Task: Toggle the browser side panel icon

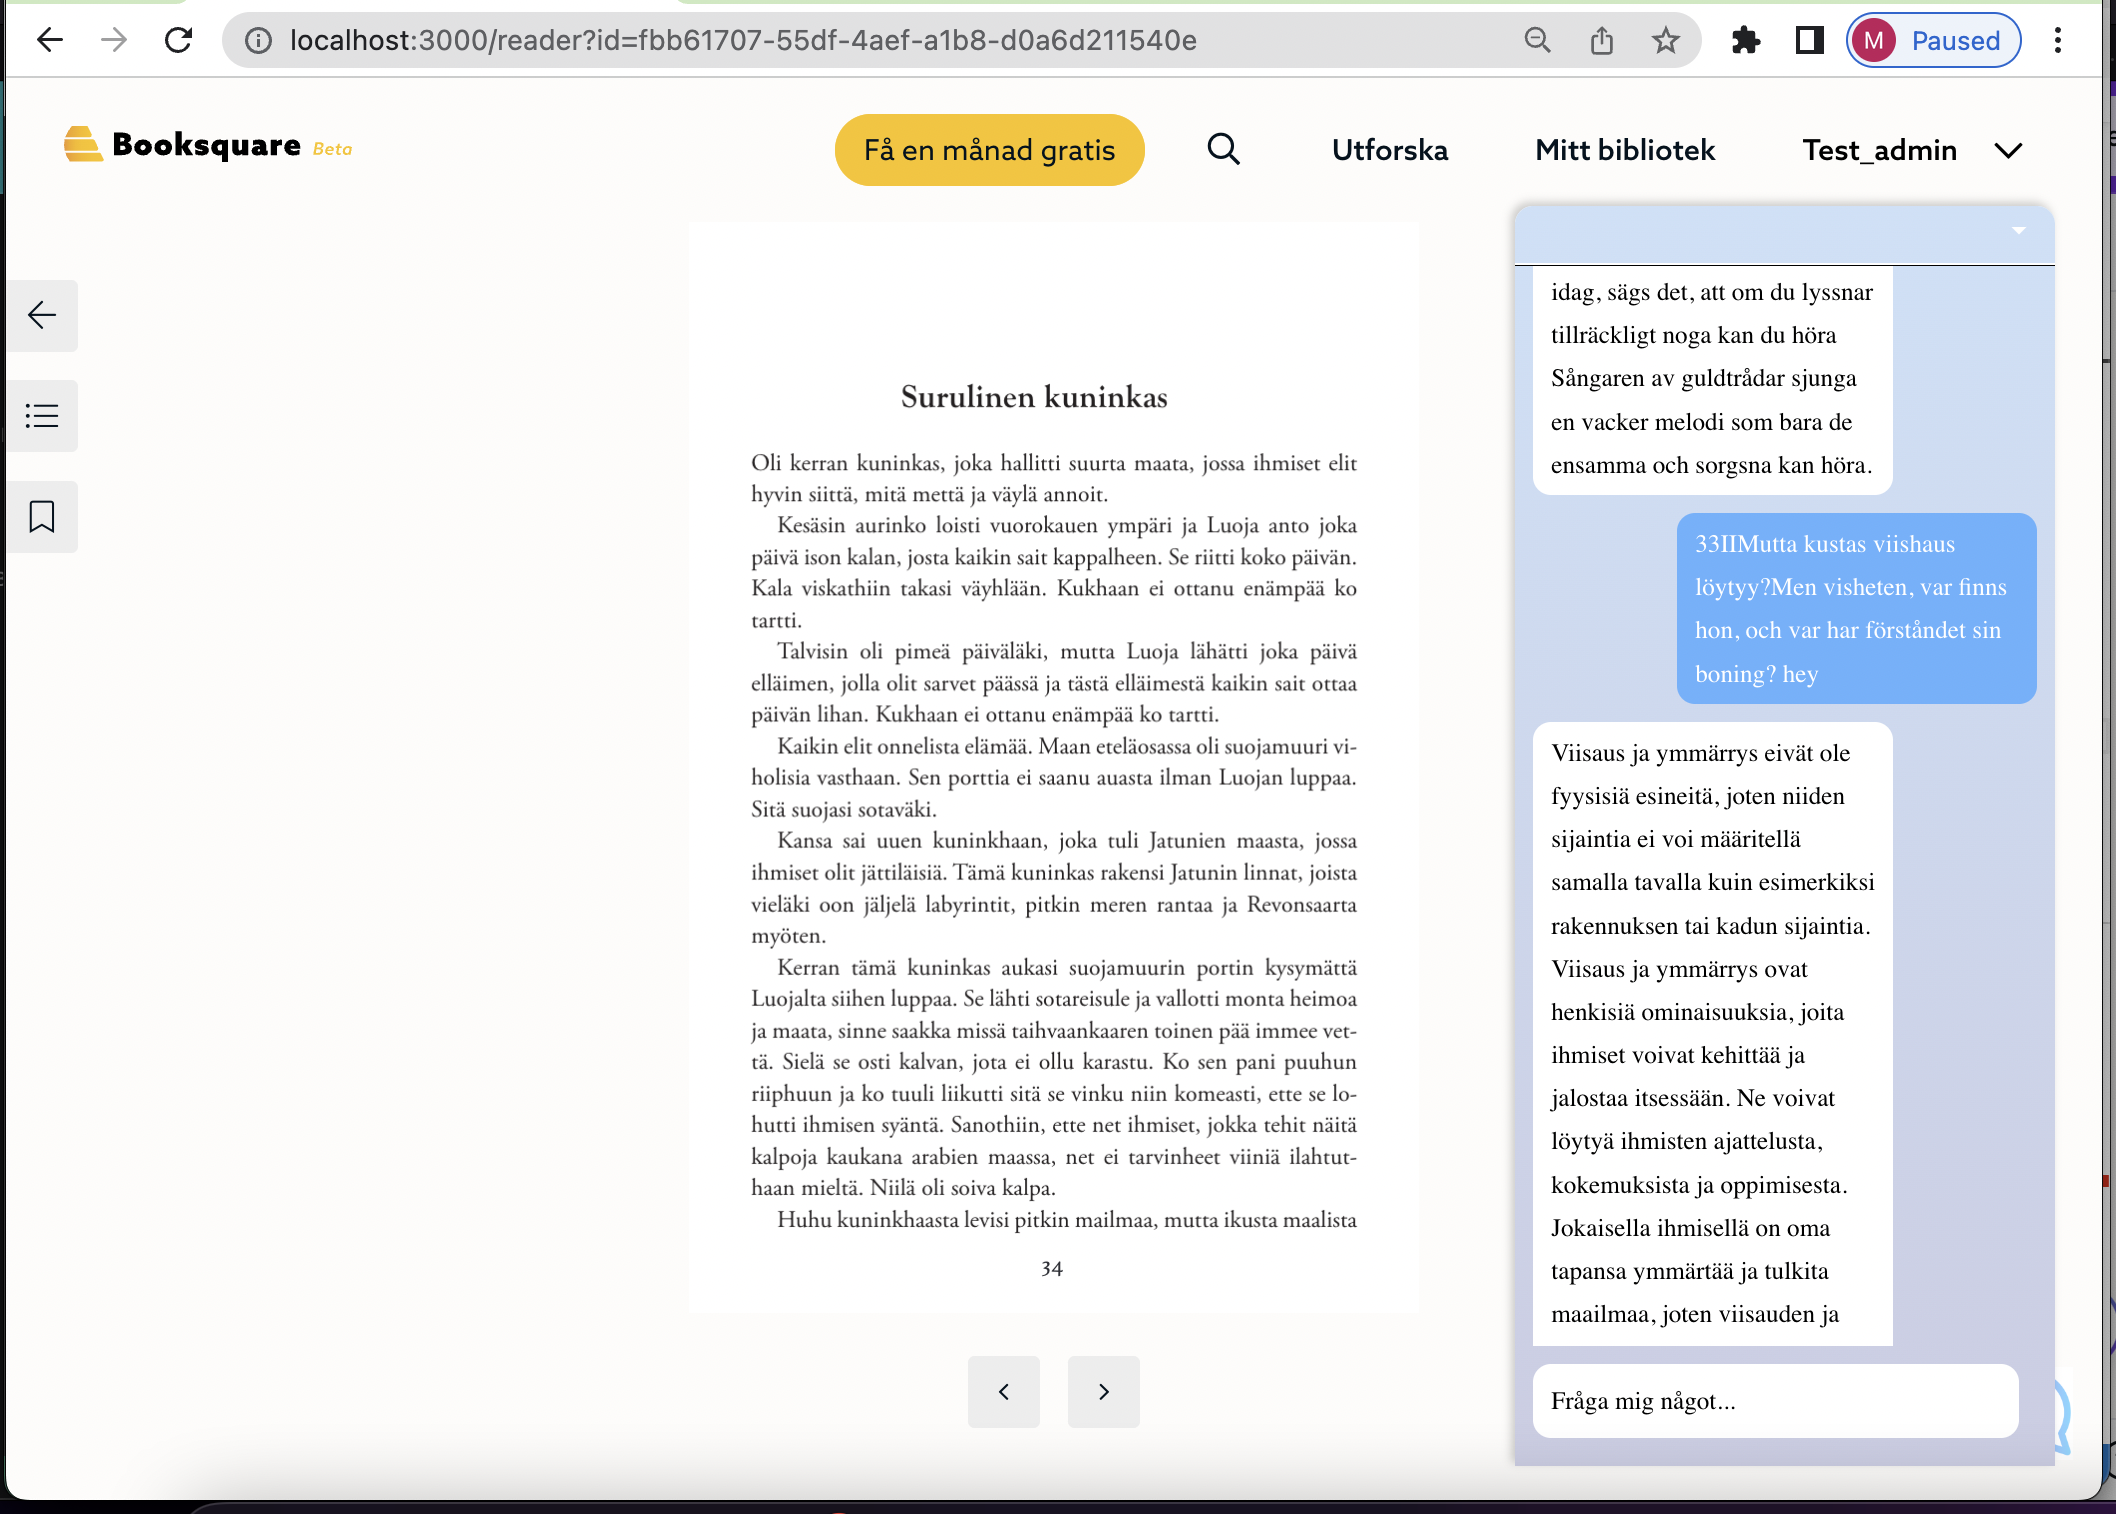Action: tap(1809, 41)
